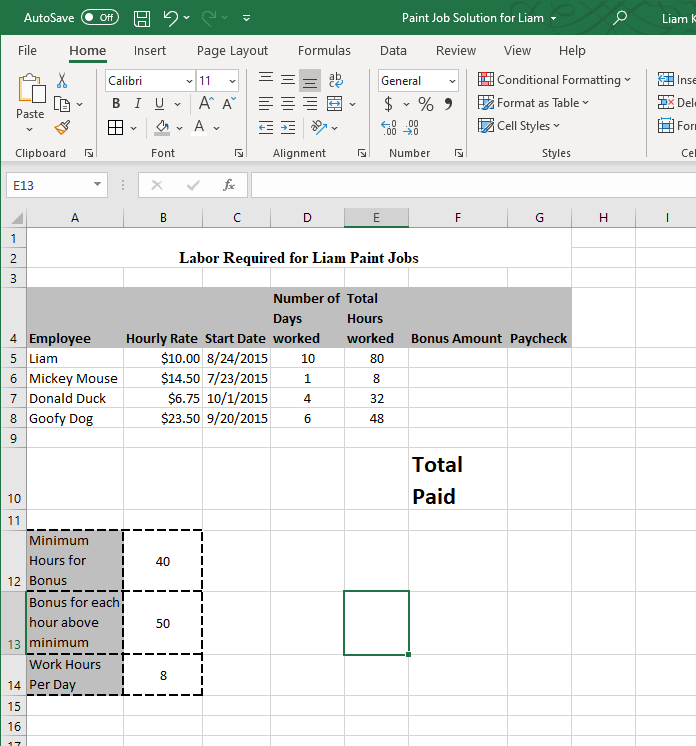Screen dimensions: 696x746
Task: Expand the Underline style dropdown arrow
Action: 177,104
